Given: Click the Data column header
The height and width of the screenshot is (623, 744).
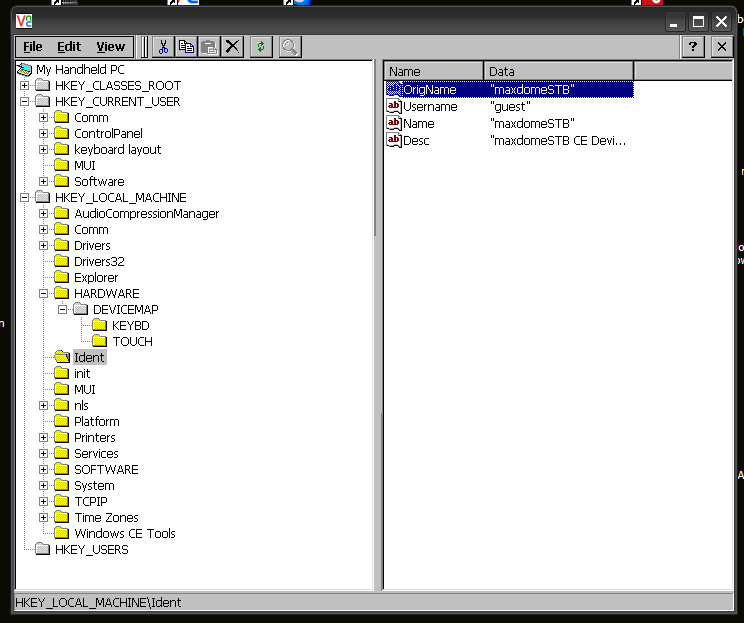Looking at the screenshot, I should pyautogui.click(x=558, y=71).
